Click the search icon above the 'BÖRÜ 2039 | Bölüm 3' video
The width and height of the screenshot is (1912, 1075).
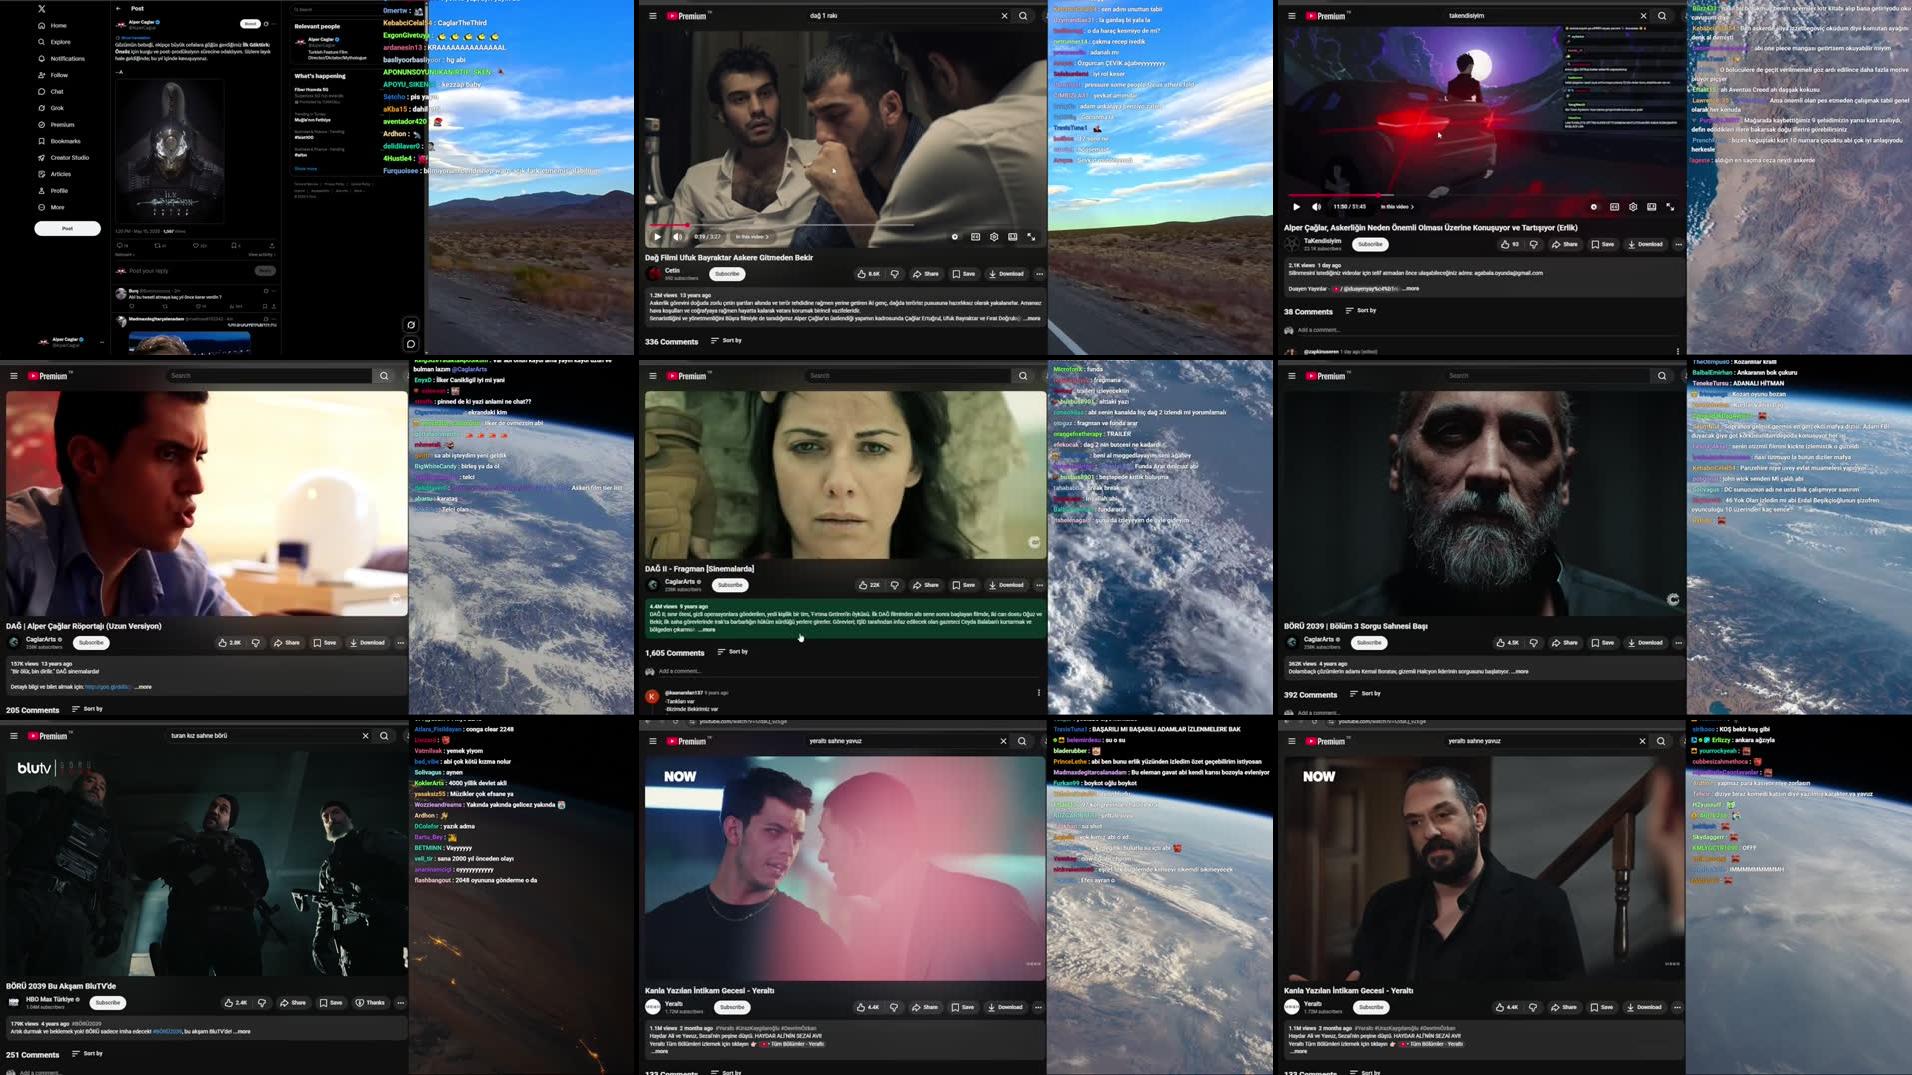(x=1662, y=376)
